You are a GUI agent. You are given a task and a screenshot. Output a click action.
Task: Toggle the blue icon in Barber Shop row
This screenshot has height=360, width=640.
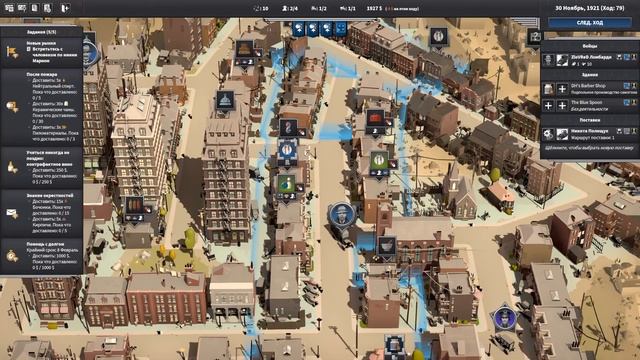point(627,86)
